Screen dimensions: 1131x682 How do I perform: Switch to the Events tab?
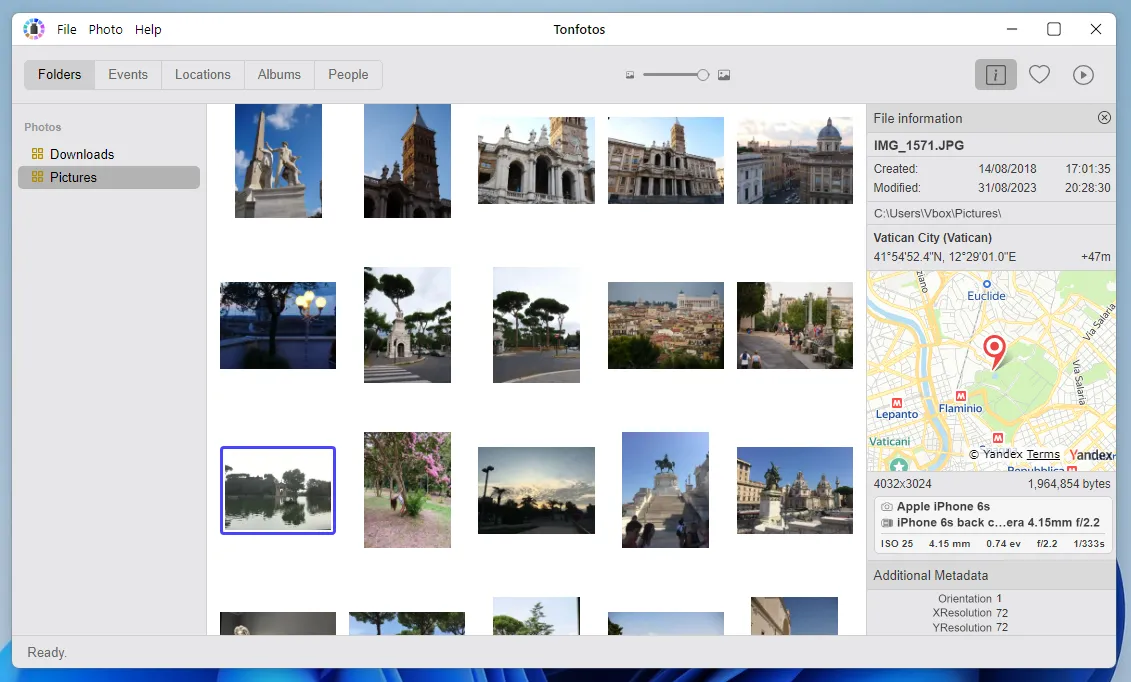(x=128, y=75)
